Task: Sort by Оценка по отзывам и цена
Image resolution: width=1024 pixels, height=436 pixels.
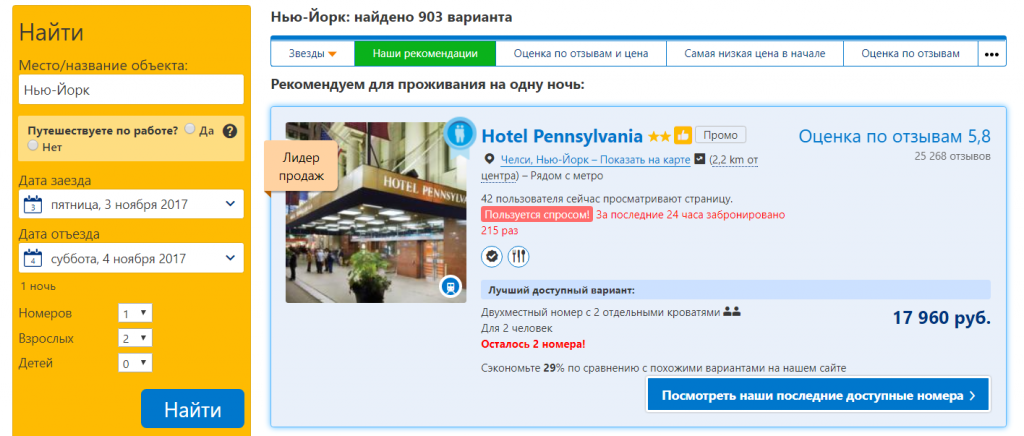Action: [581, 54]
